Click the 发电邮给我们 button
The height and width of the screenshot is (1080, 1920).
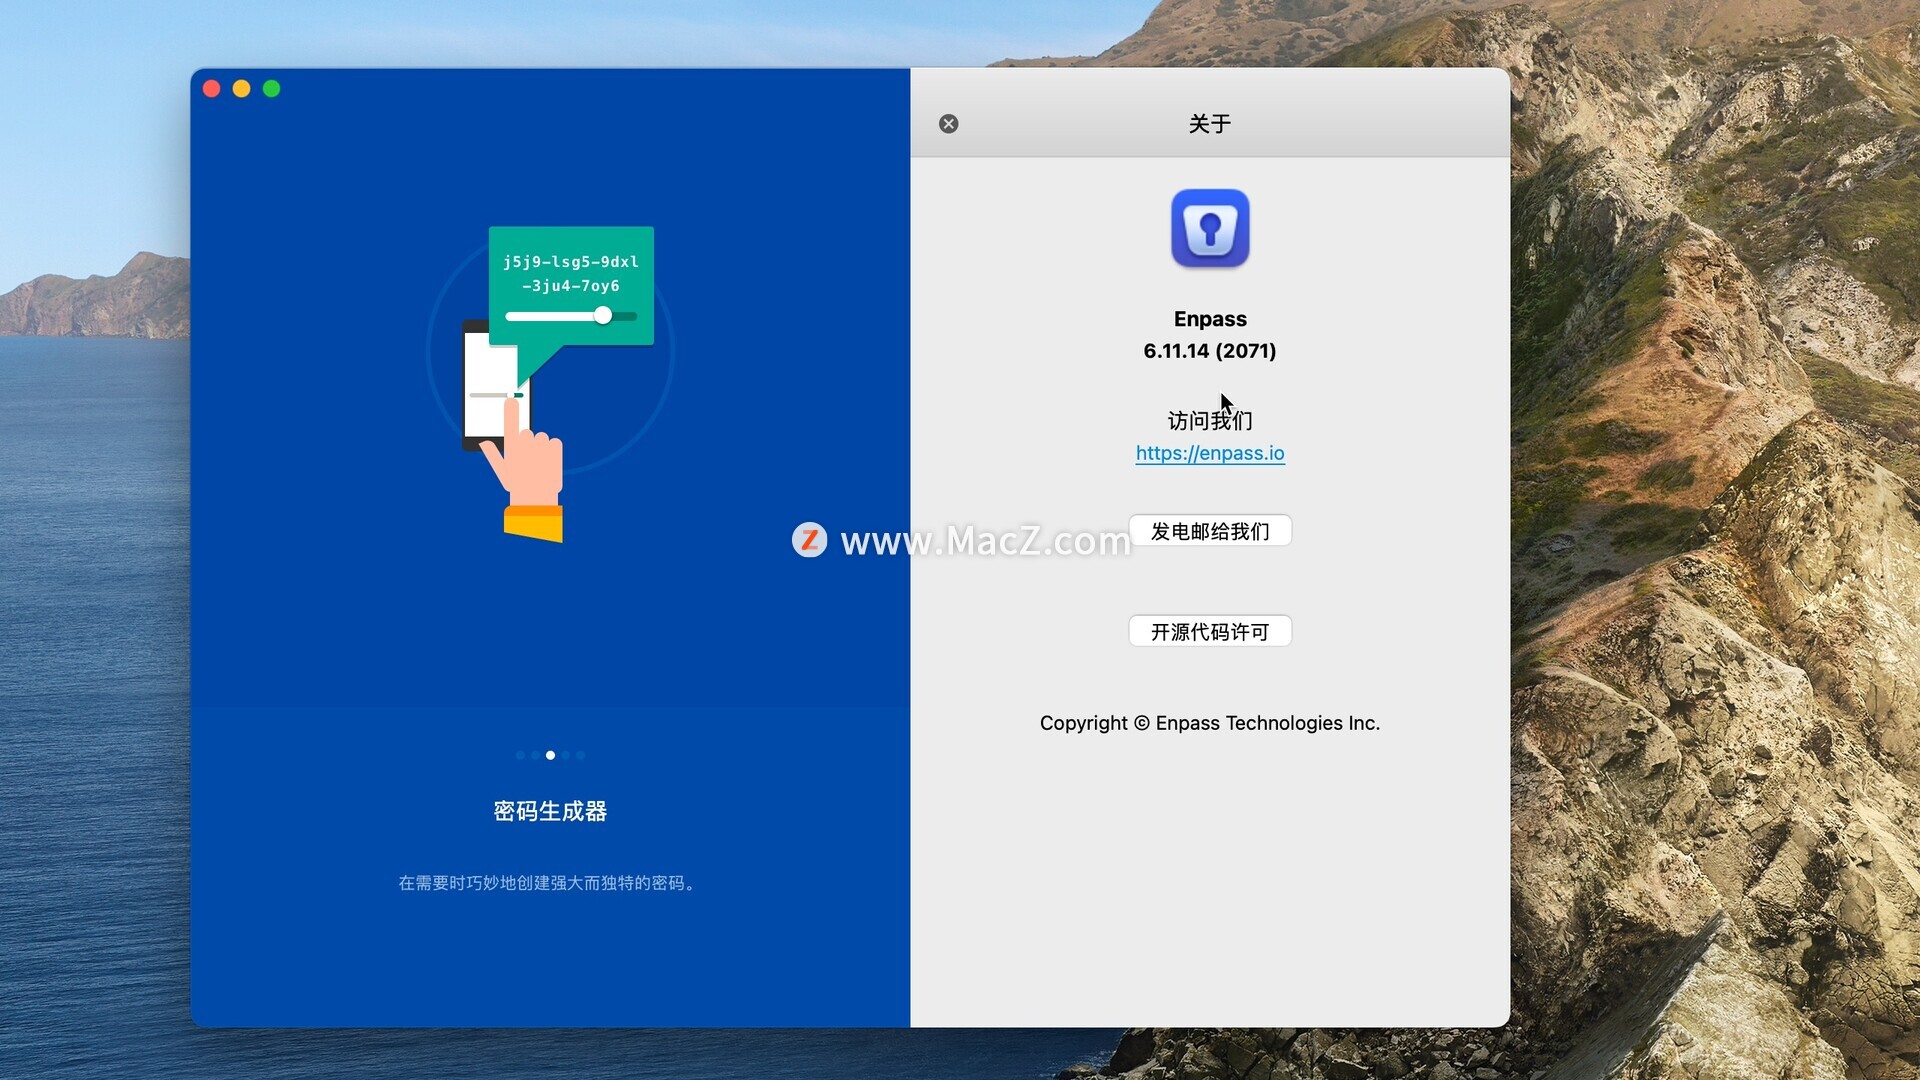click(1210, 531)
